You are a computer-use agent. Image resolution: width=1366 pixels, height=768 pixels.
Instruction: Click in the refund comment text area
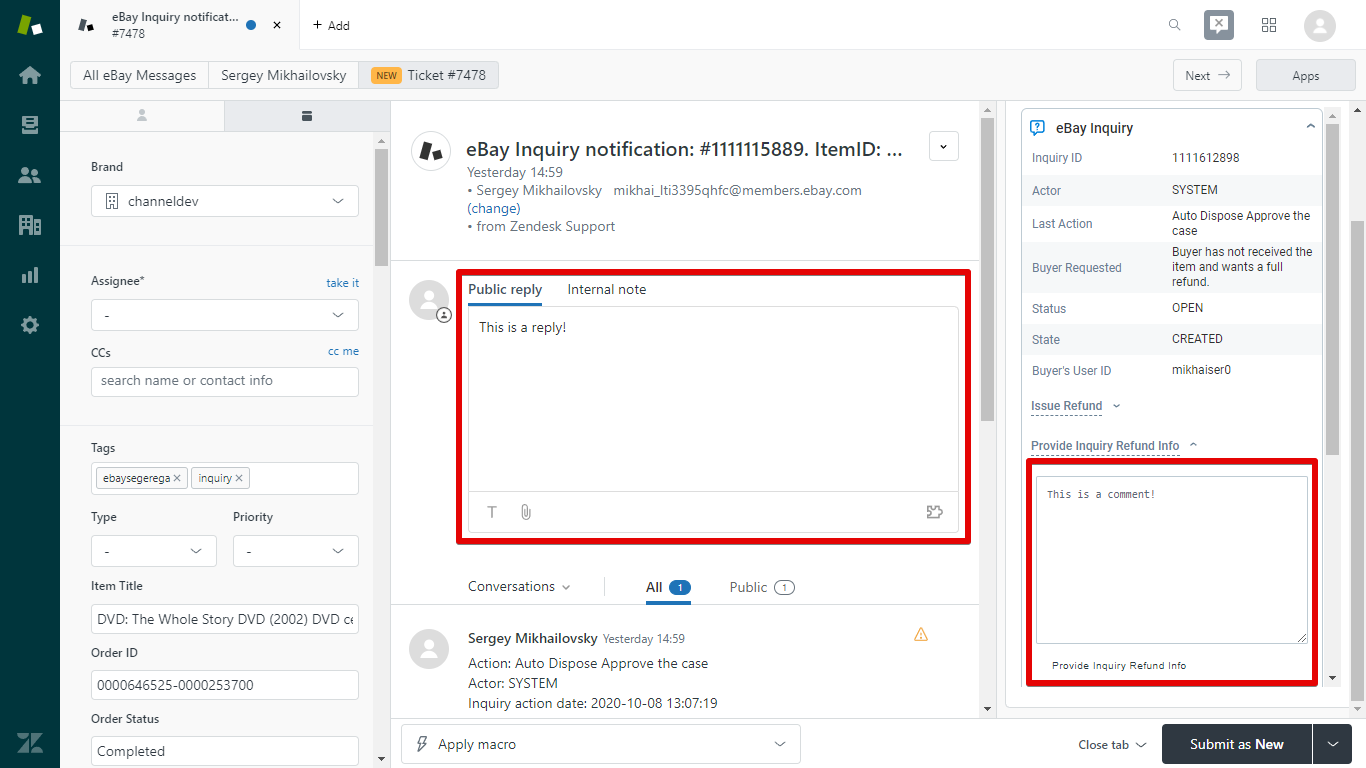pos(1171,559)
